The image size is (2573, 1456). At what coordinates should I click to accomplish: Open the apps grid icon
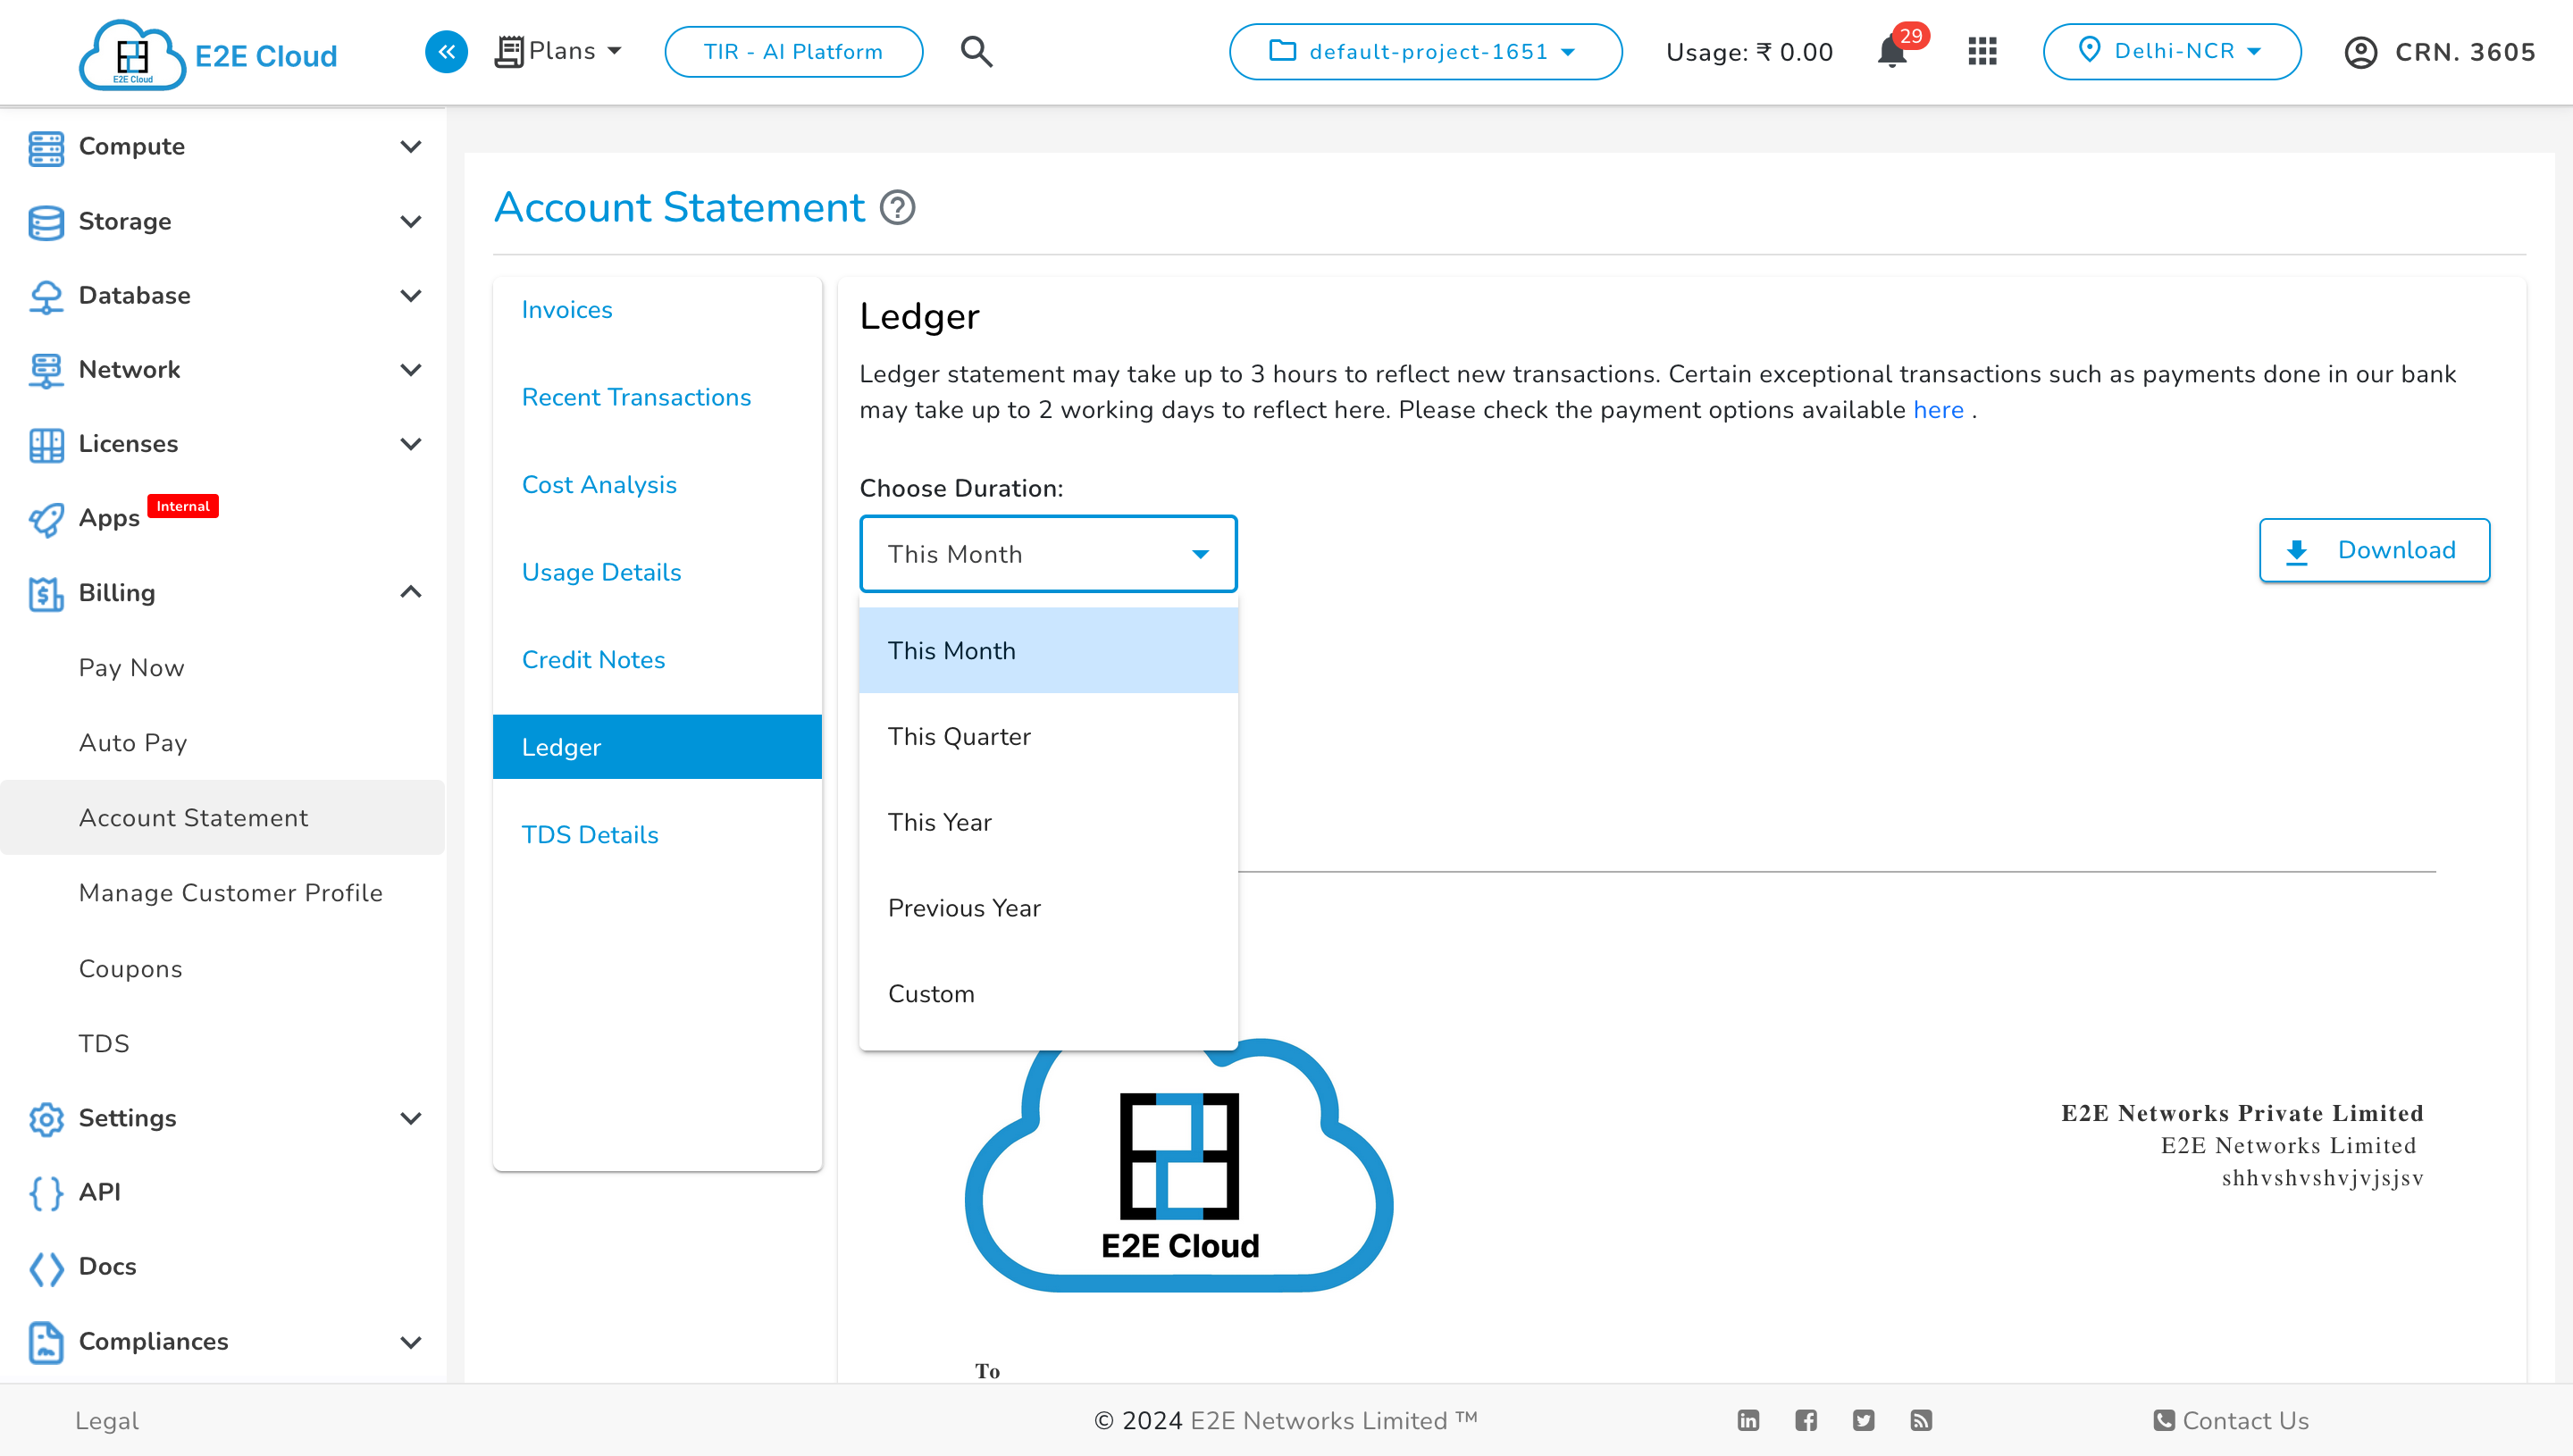(1982, 51)
